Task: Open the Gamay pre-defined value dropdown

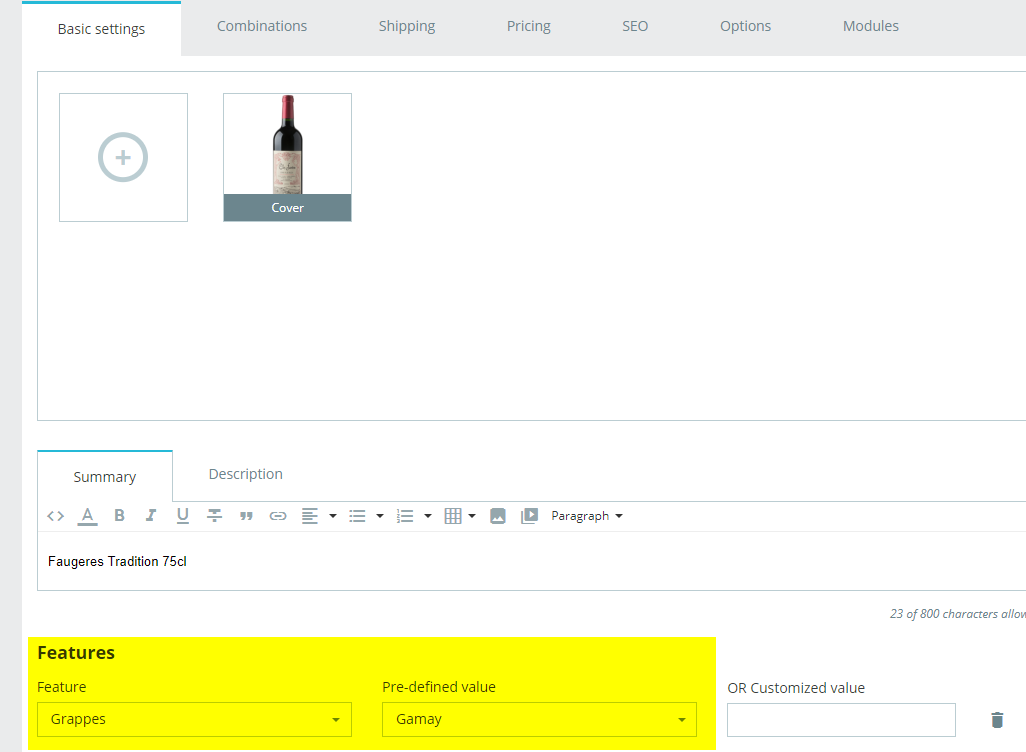Action: point(539,719)
